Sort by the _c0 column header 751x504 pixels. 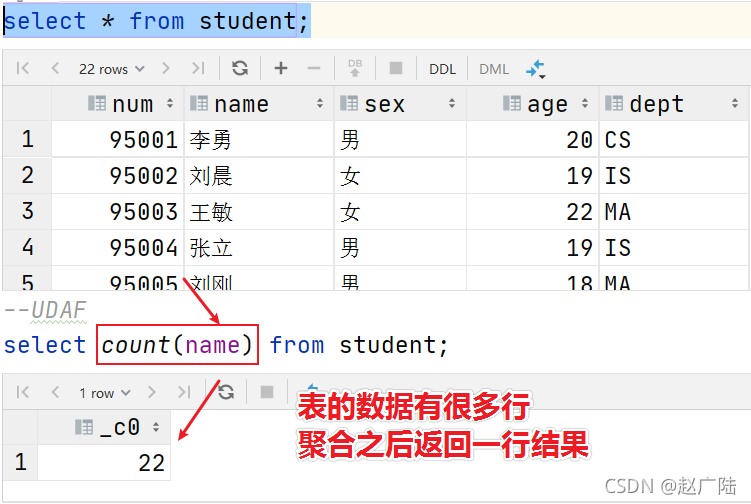(x=104, y=427)
